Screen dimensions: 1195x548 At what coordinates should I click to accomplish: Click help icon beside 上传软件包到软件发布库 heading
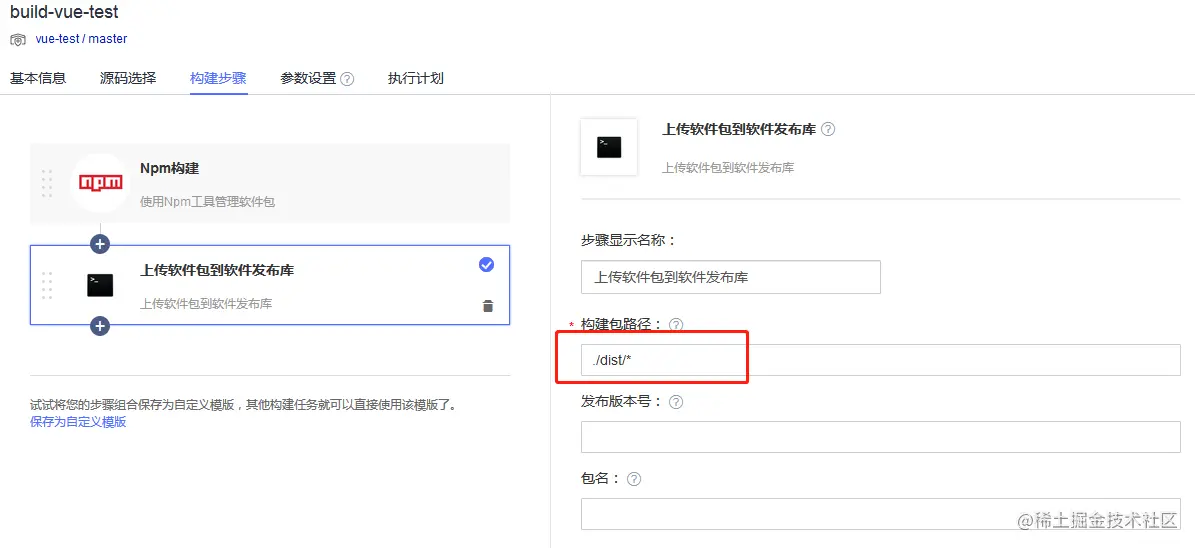828,130
